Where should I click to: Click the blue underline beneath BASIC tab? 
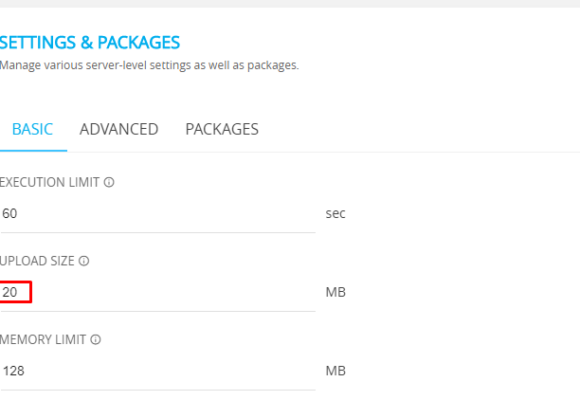33,151
